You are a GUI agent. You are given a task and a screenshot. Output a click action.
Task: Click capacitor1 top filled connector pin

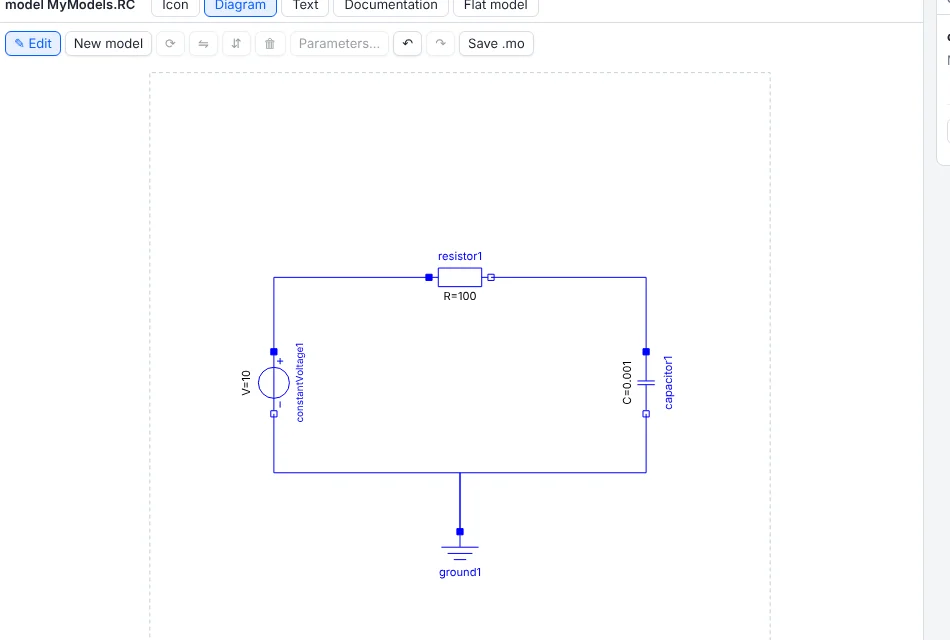coord(646,352)
